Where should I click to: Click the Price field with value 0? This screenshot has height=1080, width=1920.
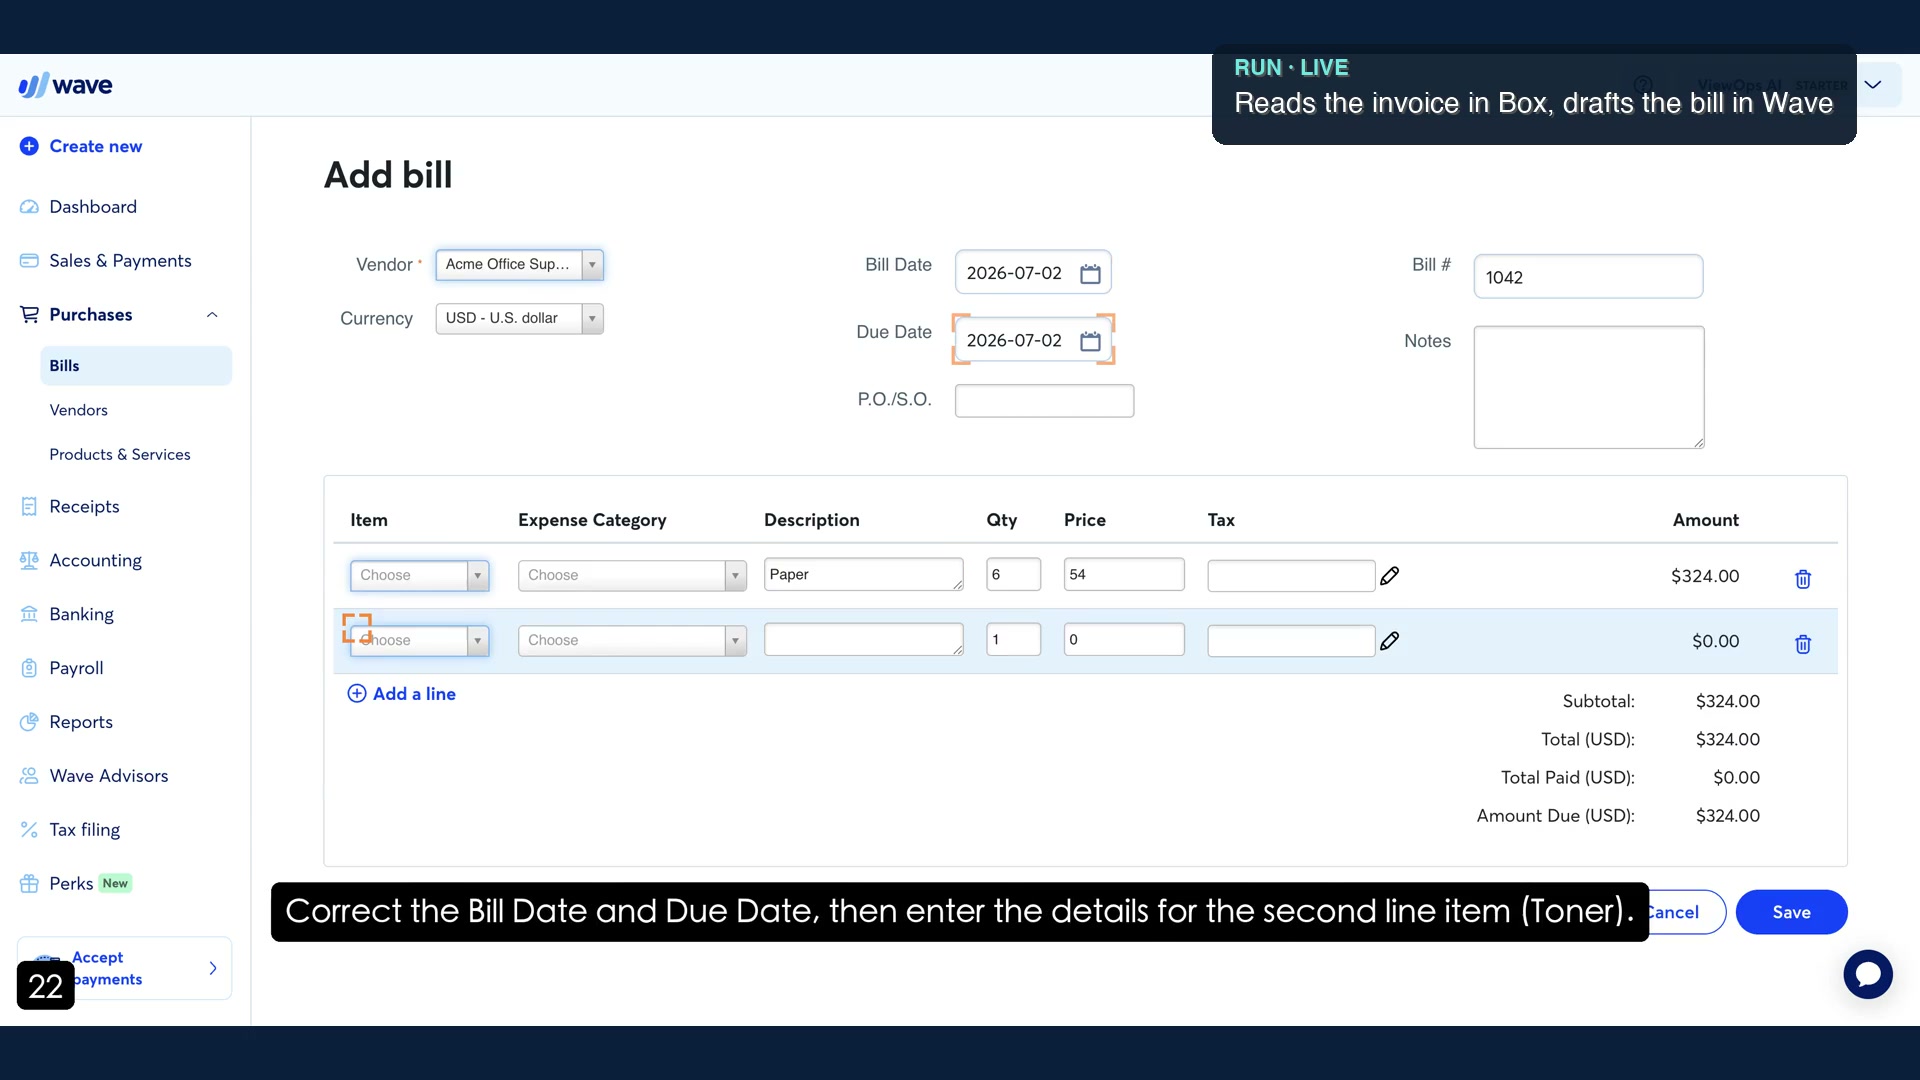1124,640
